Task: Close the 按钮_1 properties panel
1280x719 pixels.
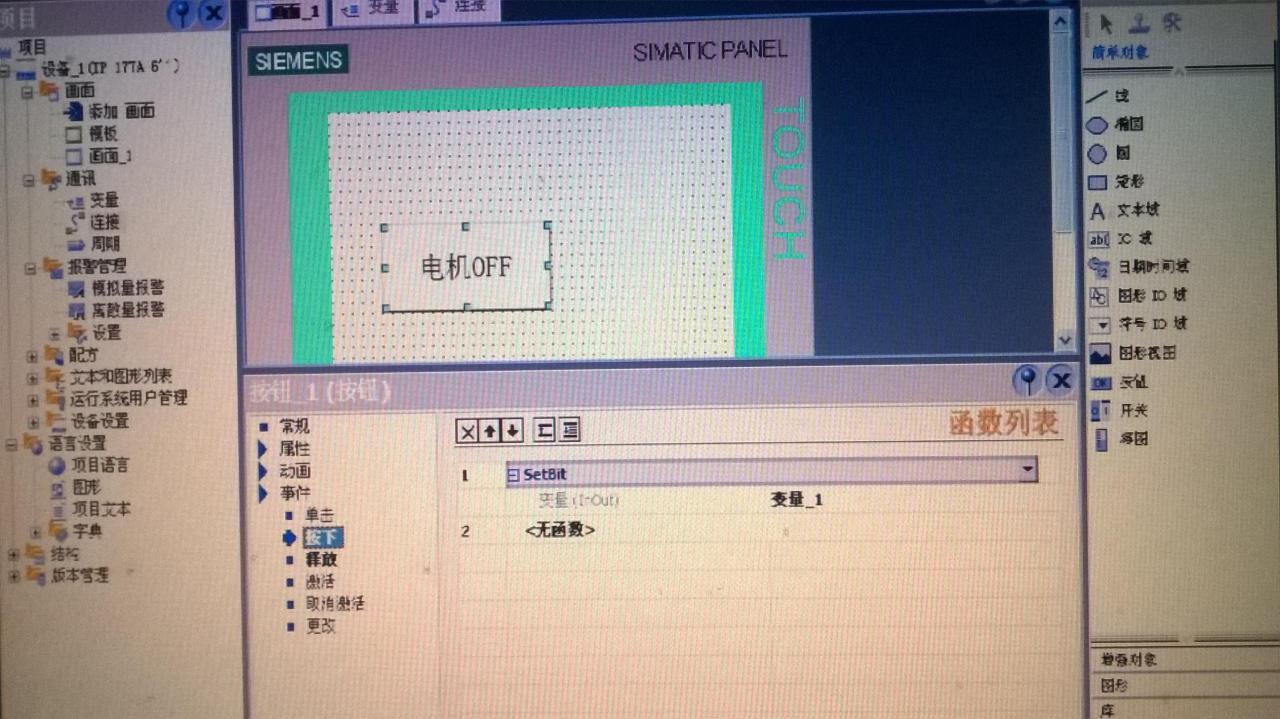Action: tap(1060, 380)
